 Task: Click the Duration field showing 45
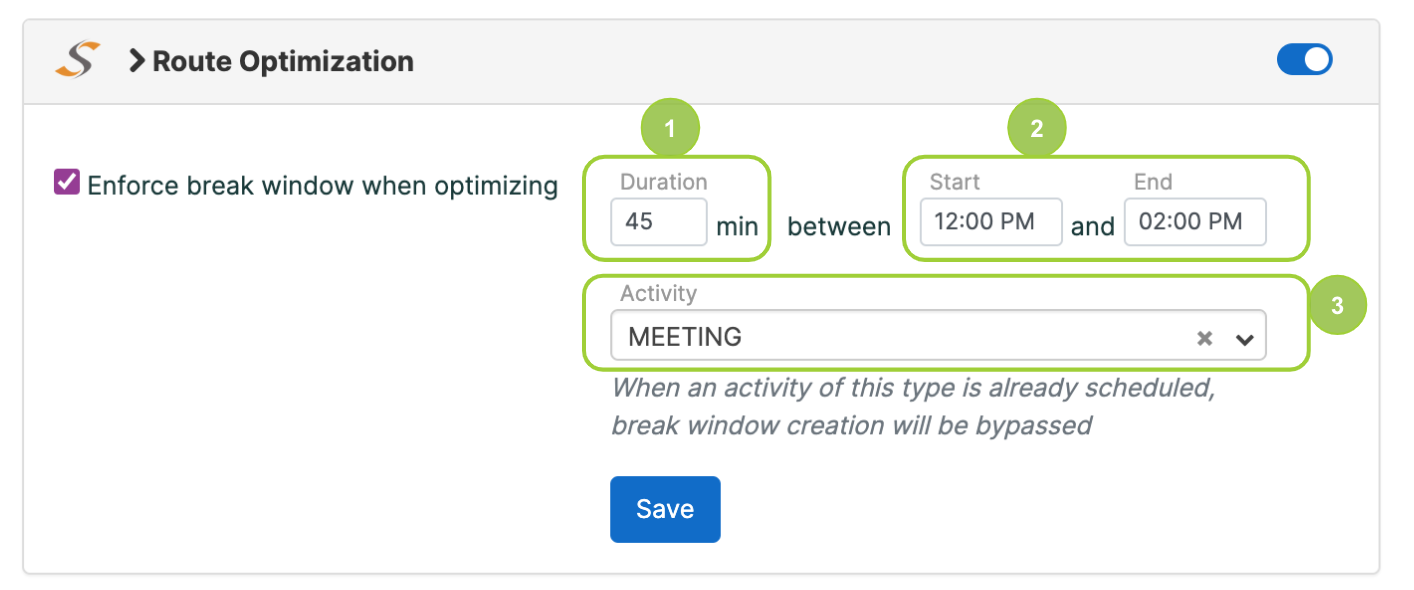coord(658,222)
